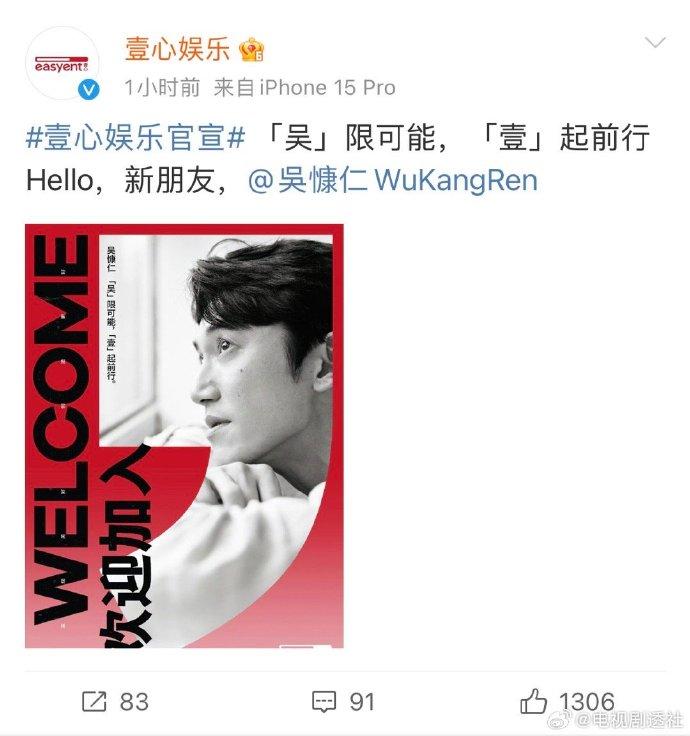Tap the blue verified V badge
Viewport: 690px width, 736px height.
[x=89, y=89]
